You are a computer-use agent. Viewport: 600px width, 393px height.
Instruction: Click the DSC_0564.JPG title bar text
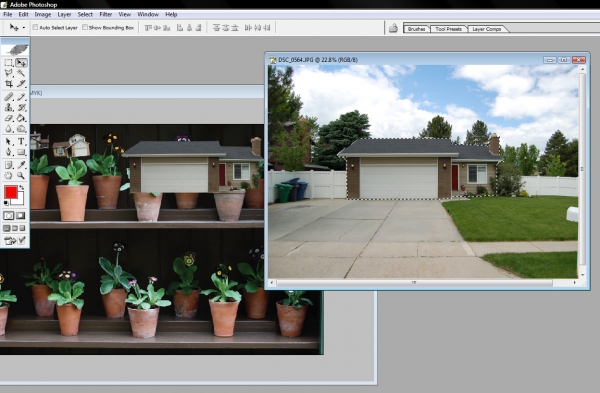(318, 60)
